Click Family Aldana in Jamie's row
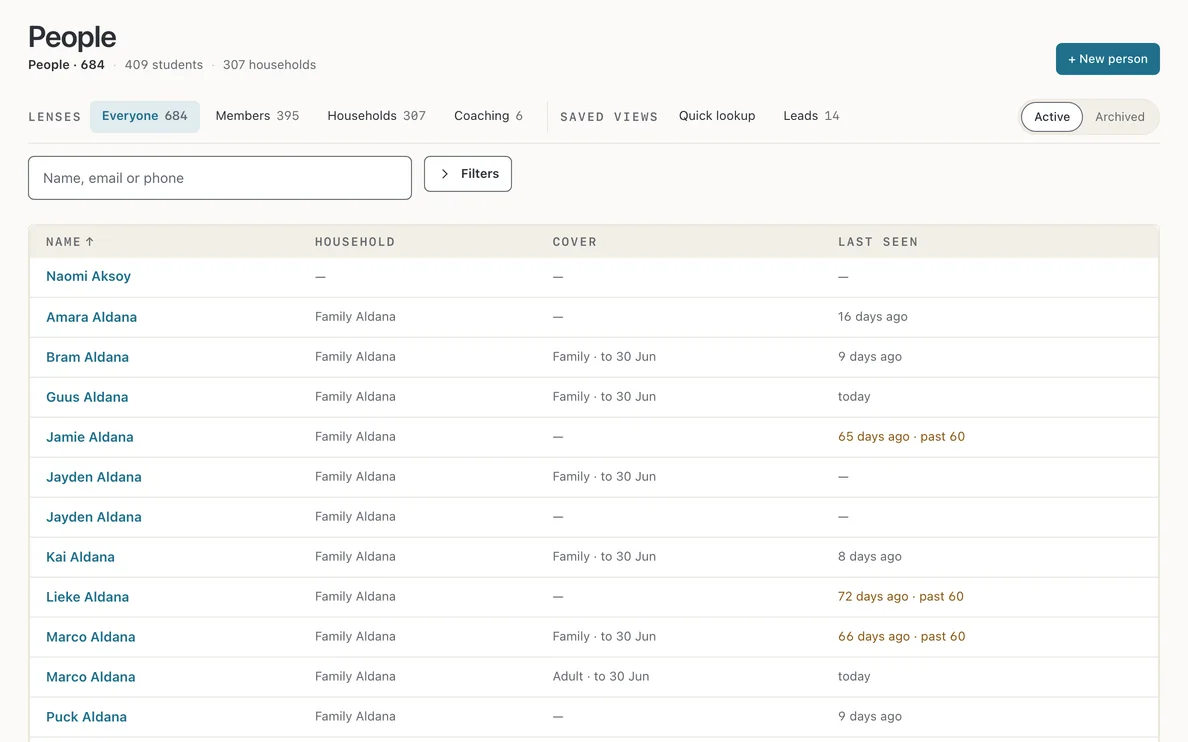This screenshot has height=742, width=1188. 355,437
